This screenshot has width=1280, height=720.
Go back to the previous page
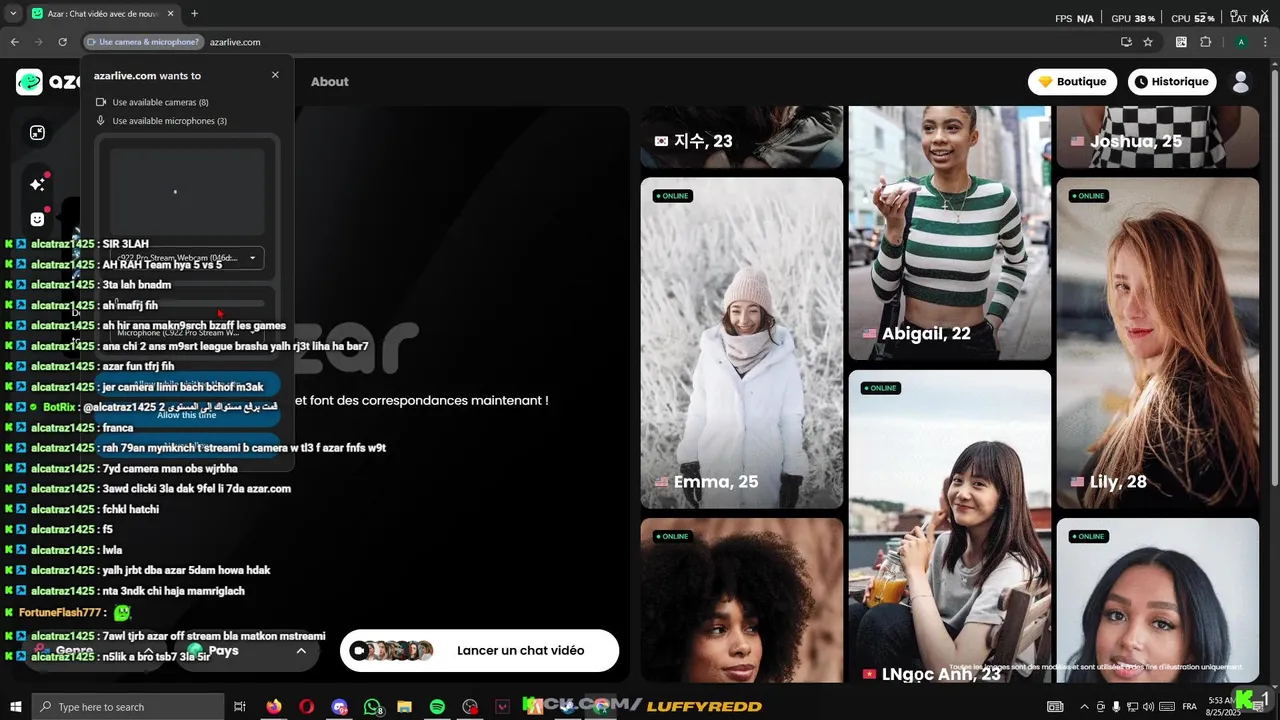[x=14, y=42]
